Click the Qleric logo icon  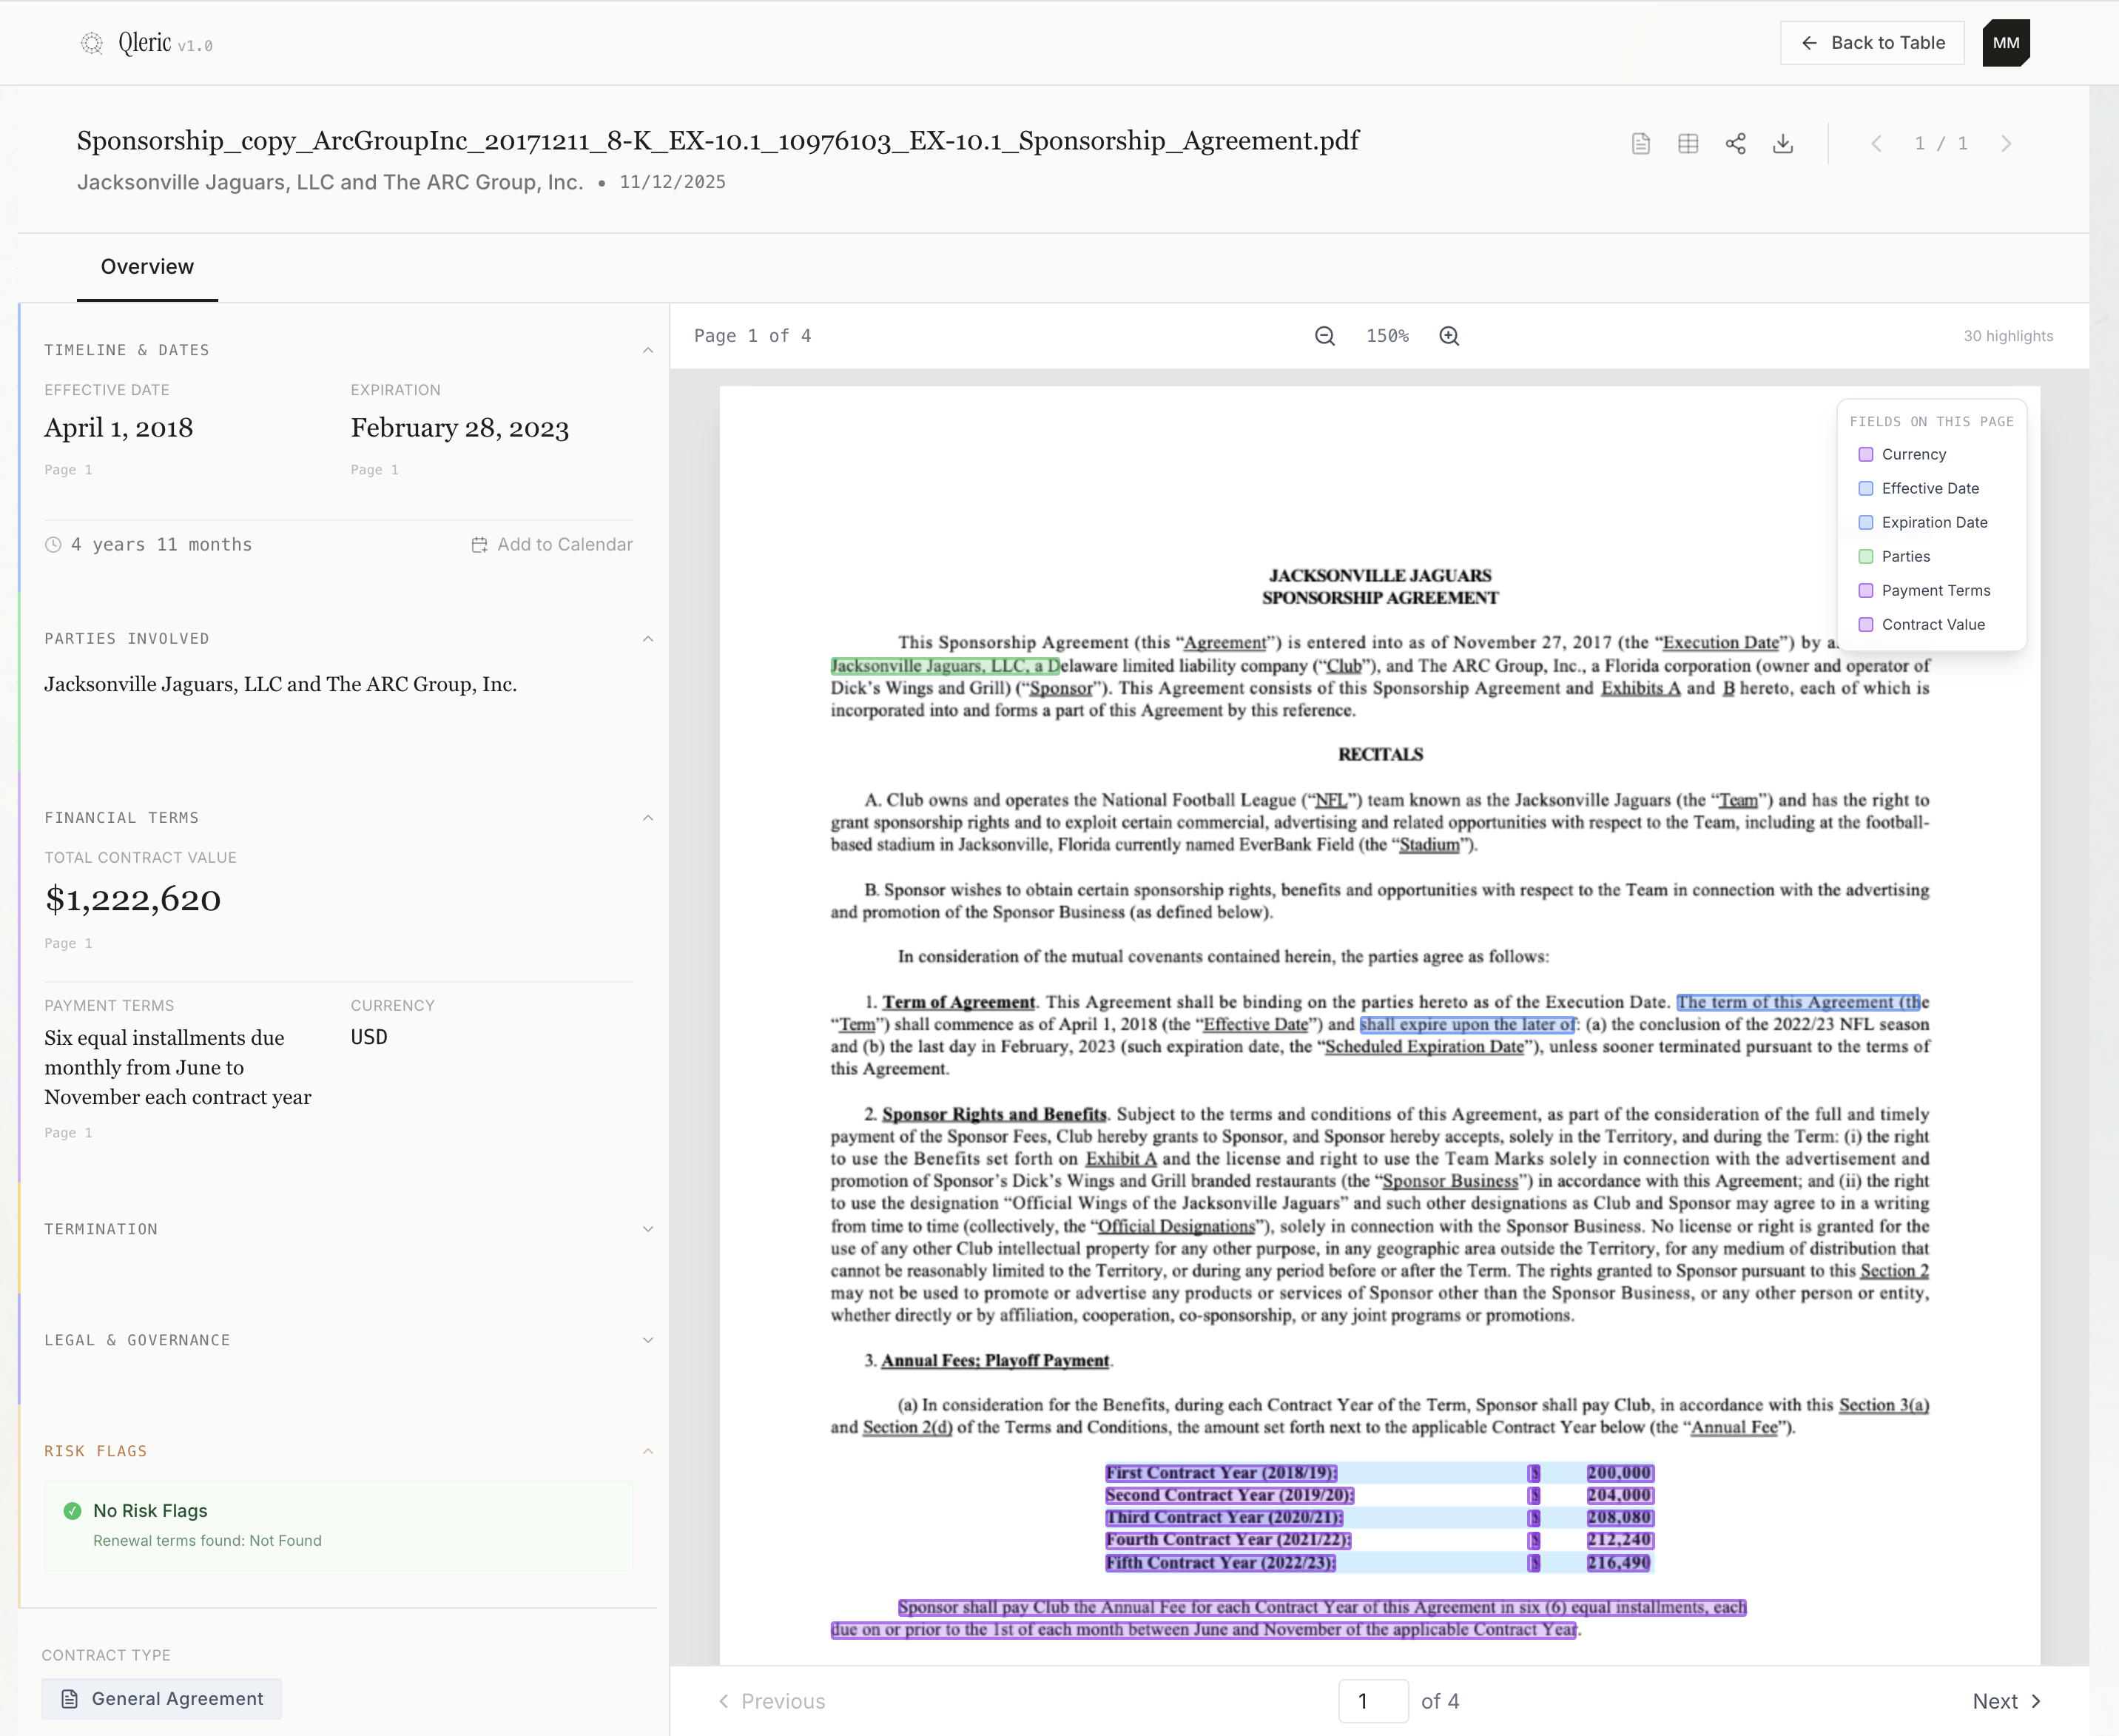(x=92, y=43)
